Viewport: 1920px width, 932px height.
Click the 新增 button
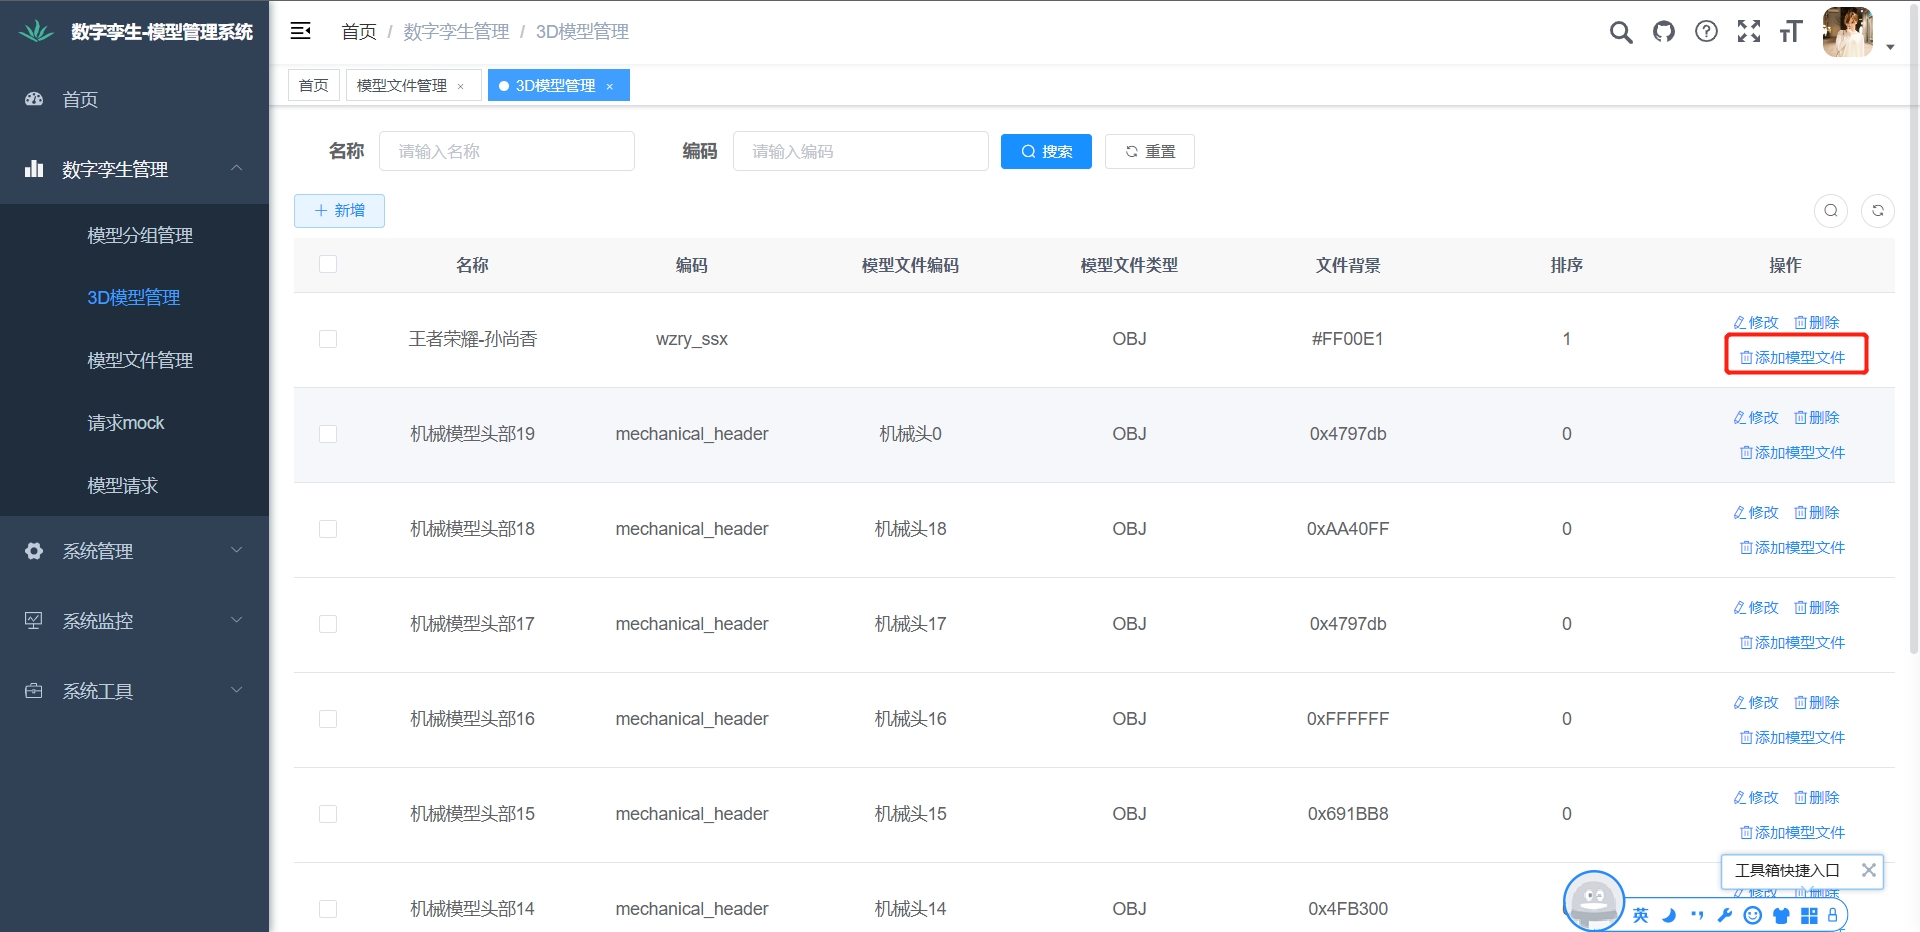click(x=339, y=210)
